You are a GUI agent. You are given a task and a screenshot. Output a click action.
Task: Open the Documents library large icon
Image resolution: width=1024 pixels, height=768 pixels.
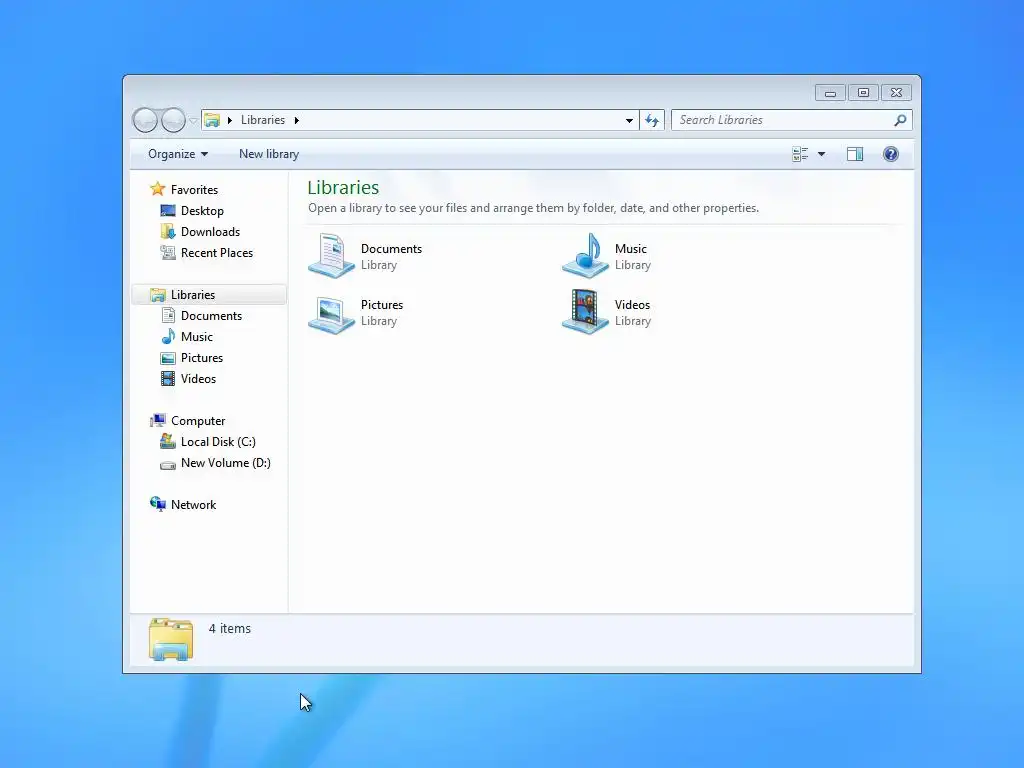[331, 256]
